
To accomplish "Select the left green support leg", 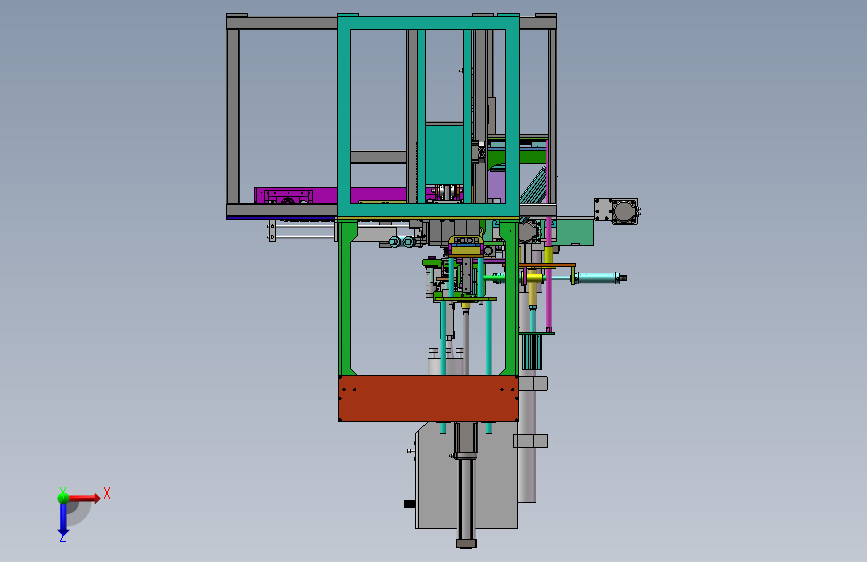I will pos(346,299).
